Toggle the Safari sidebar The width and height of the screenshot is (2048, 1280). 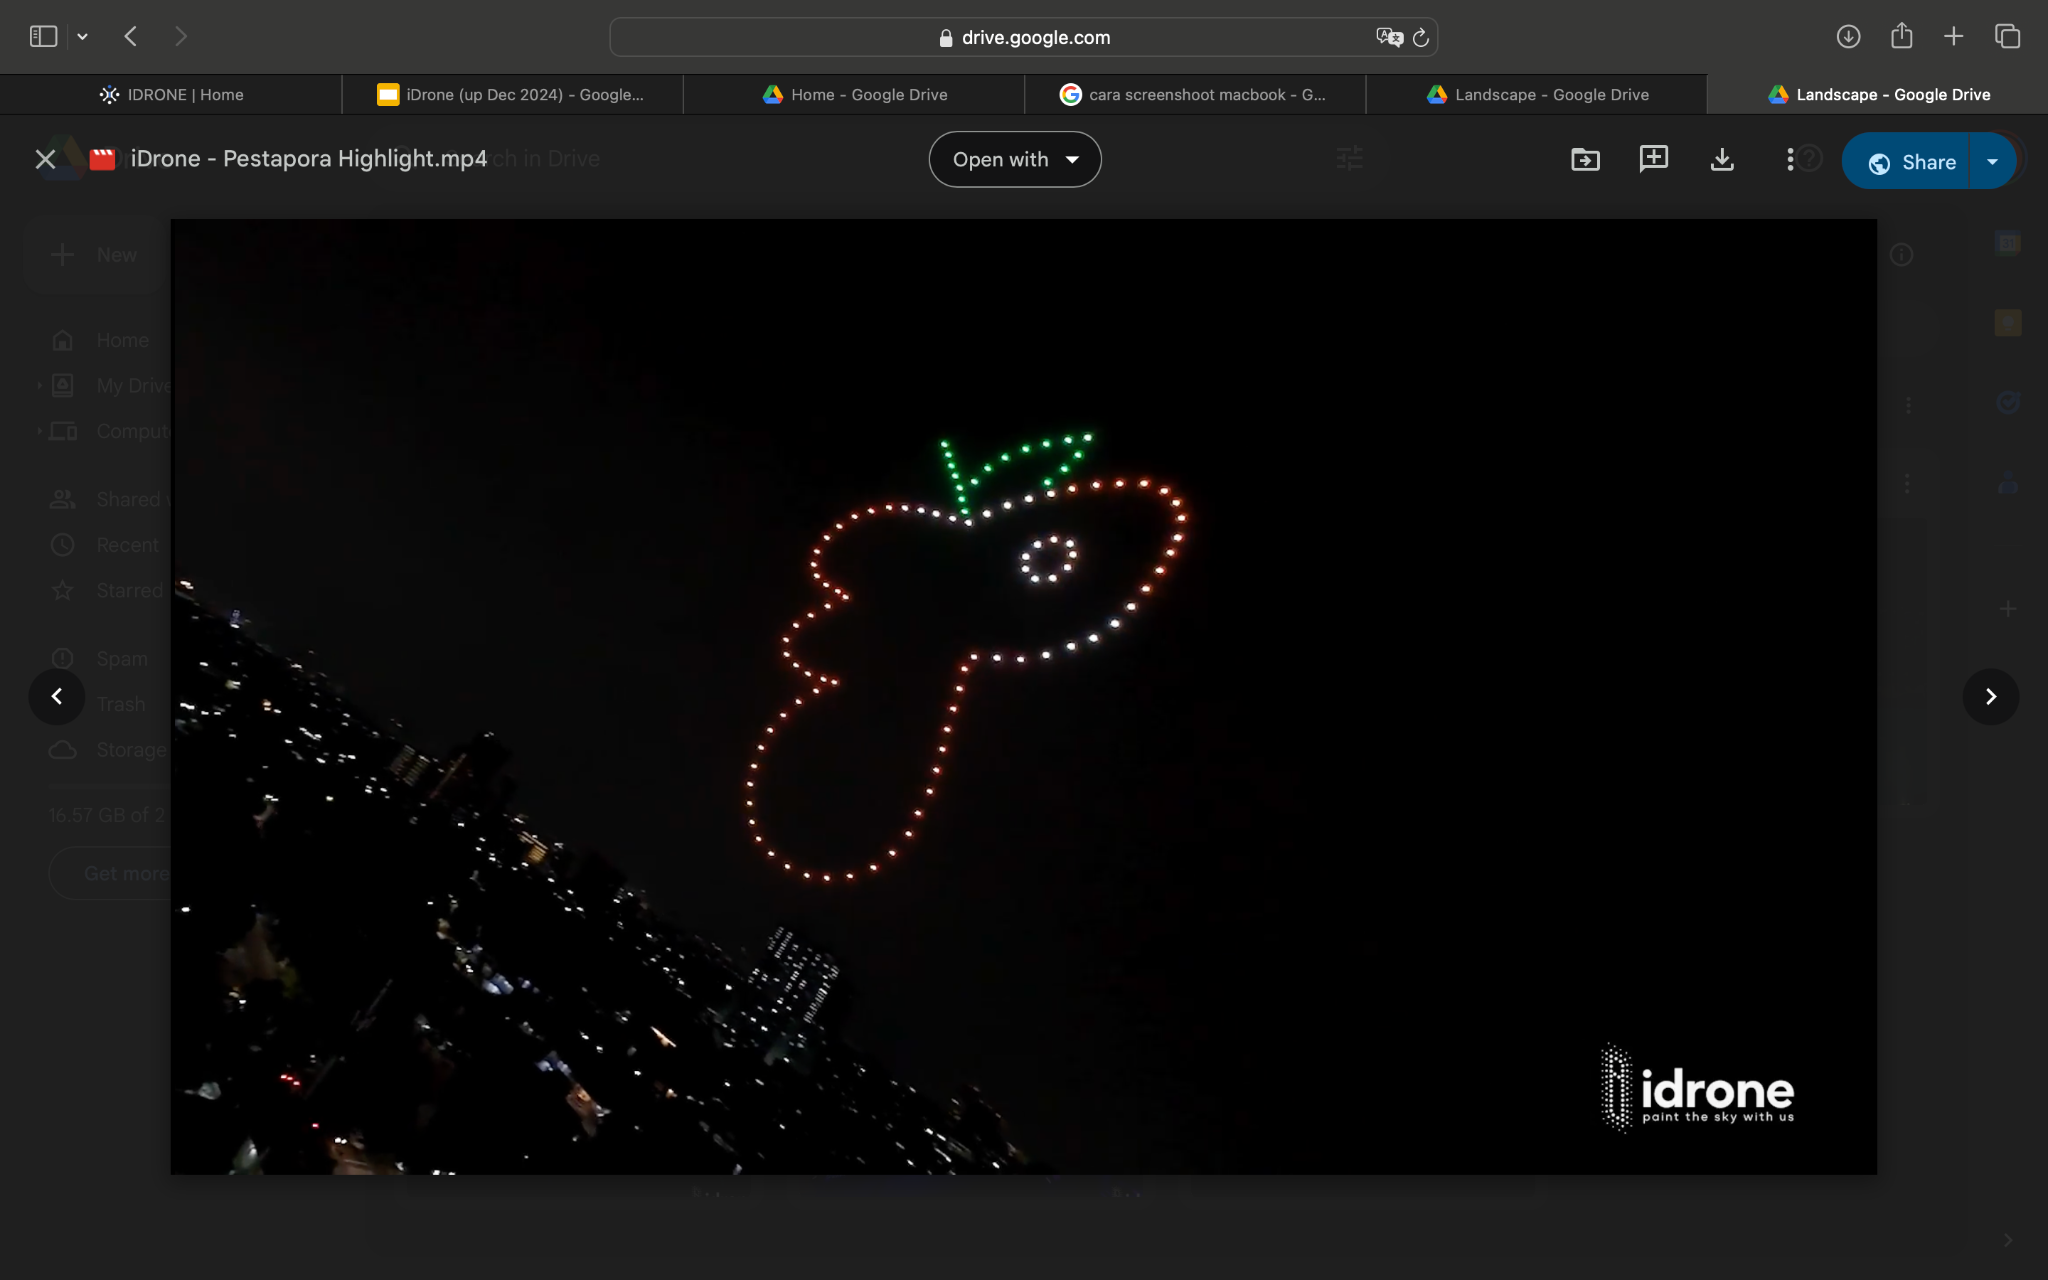click(x=43, y=37)
